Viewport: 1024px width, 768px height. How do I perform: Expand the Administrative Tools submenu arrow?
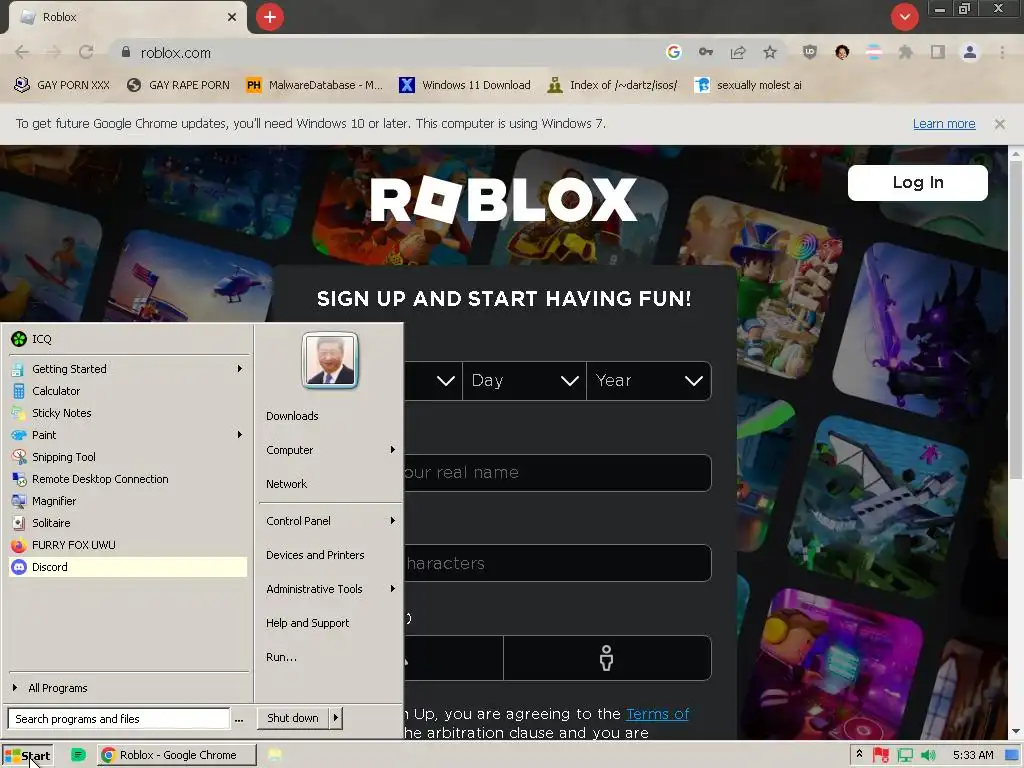pos(392,589)
